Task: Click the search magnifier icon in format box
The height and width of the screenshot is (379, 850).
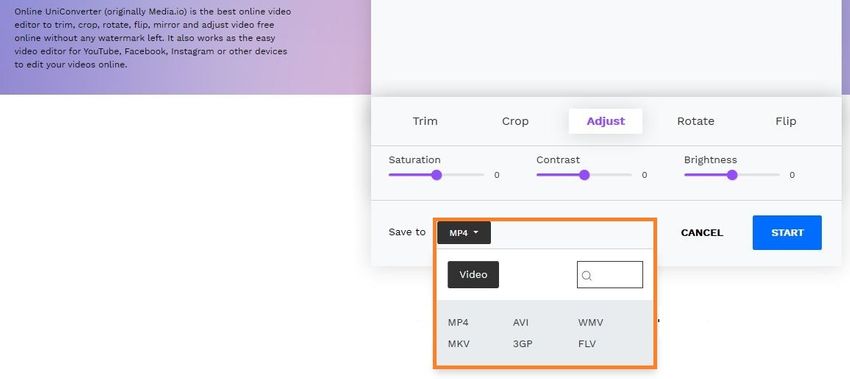Action: 587,275
